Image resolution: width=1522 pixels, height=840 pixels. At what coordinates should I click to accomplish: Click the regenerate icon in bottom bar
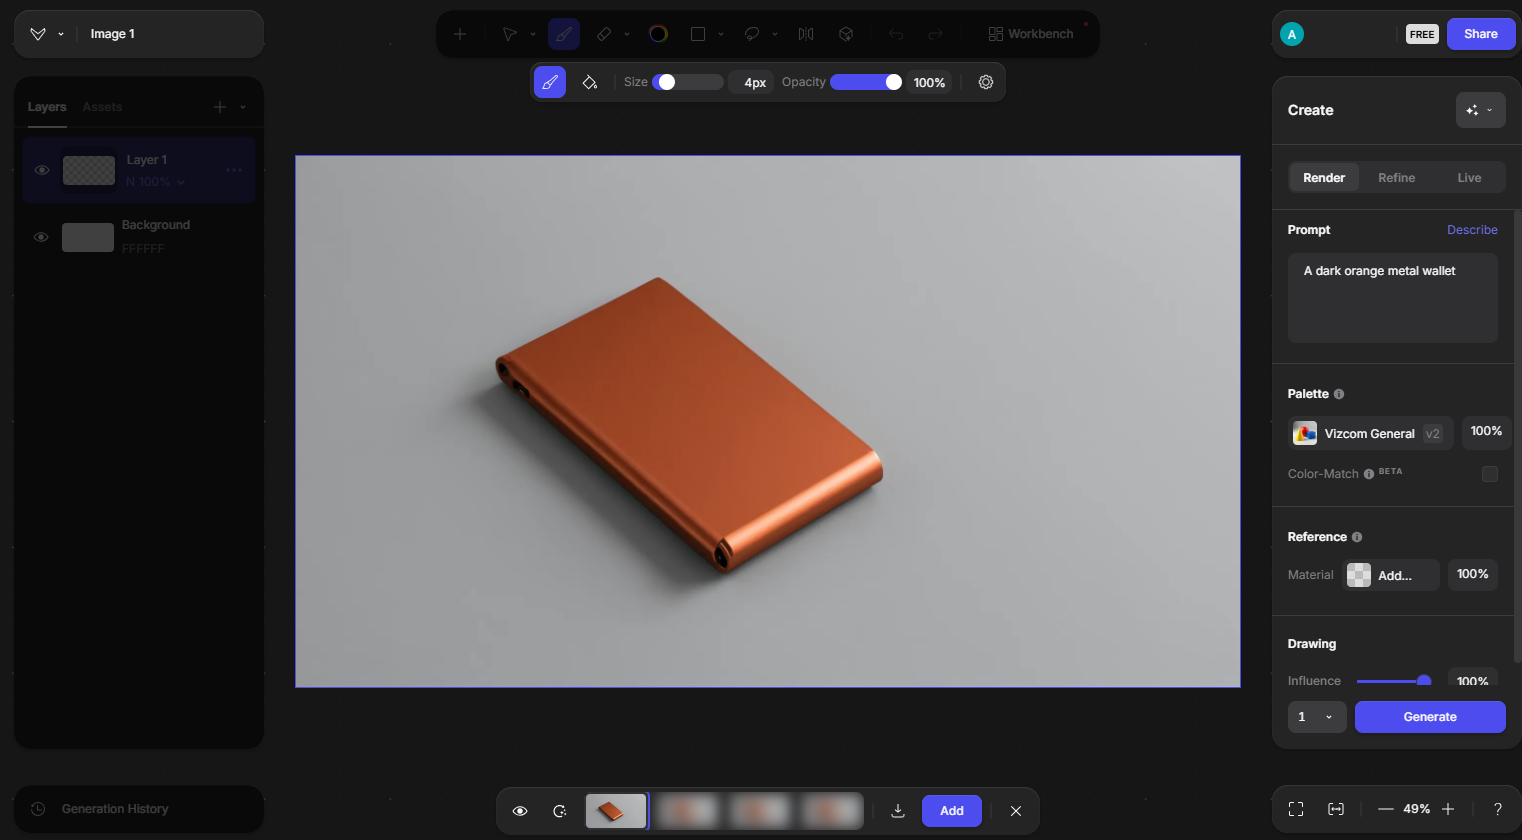(x=560, y=811)
